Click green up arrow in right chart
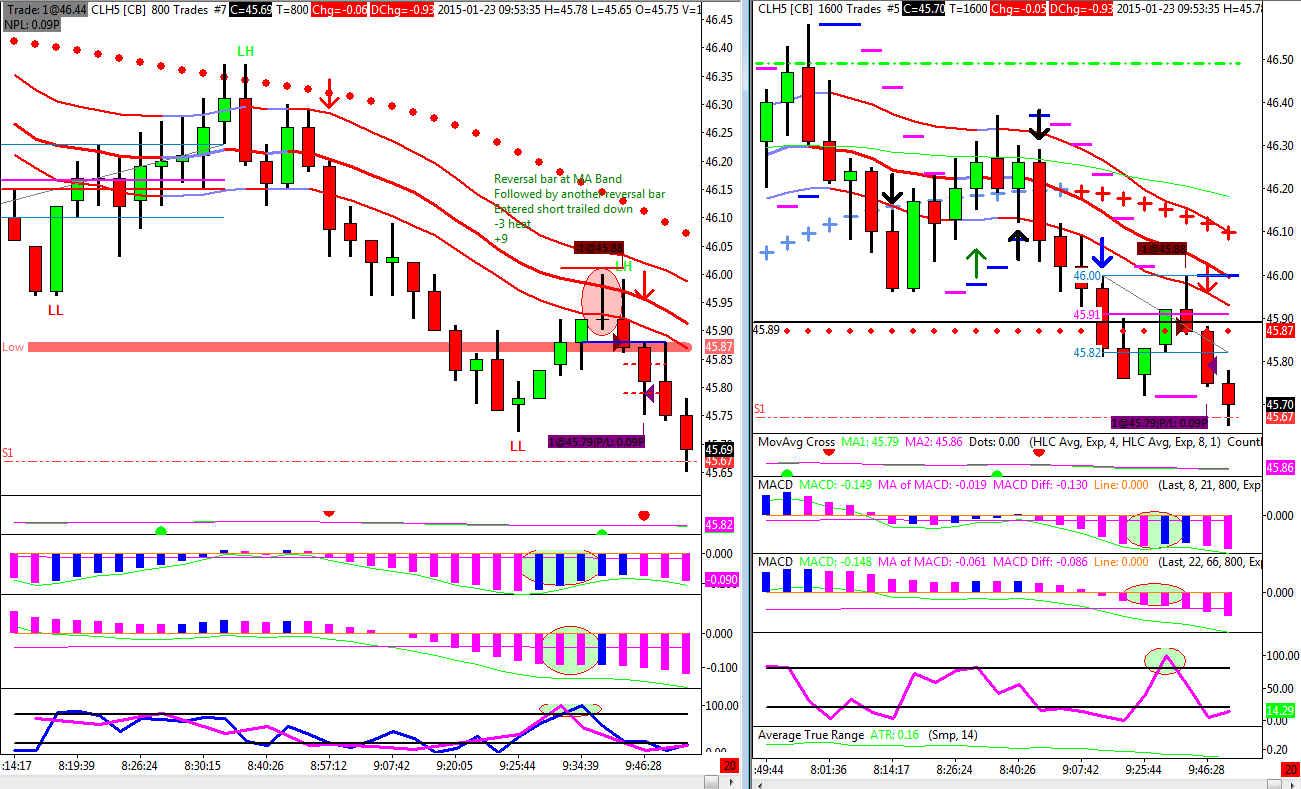This screenshot has height=789, width=1301. click(x=975, y=263)
